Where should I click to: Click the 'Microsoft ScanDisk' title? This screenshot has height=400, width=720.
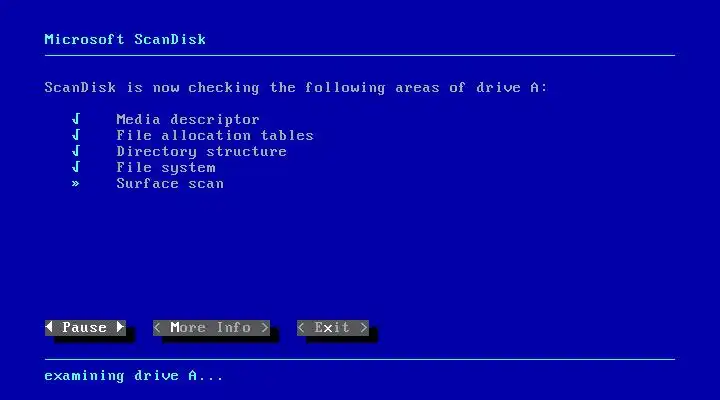click(x=125, y=39)
